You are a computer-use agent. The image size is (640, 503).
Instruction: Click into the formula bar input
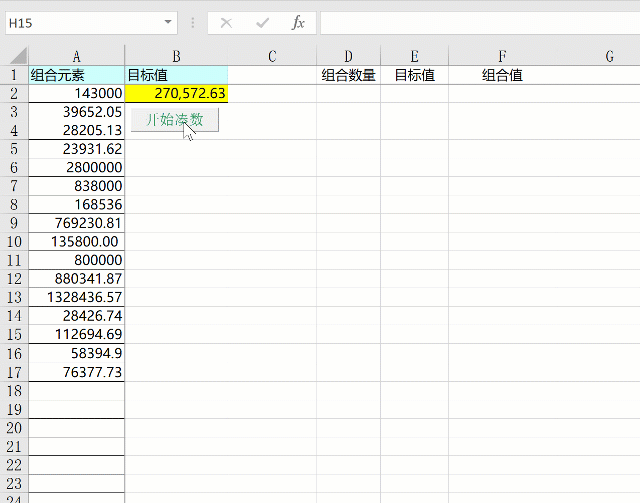pyautogui.click(x=480, y=23)
